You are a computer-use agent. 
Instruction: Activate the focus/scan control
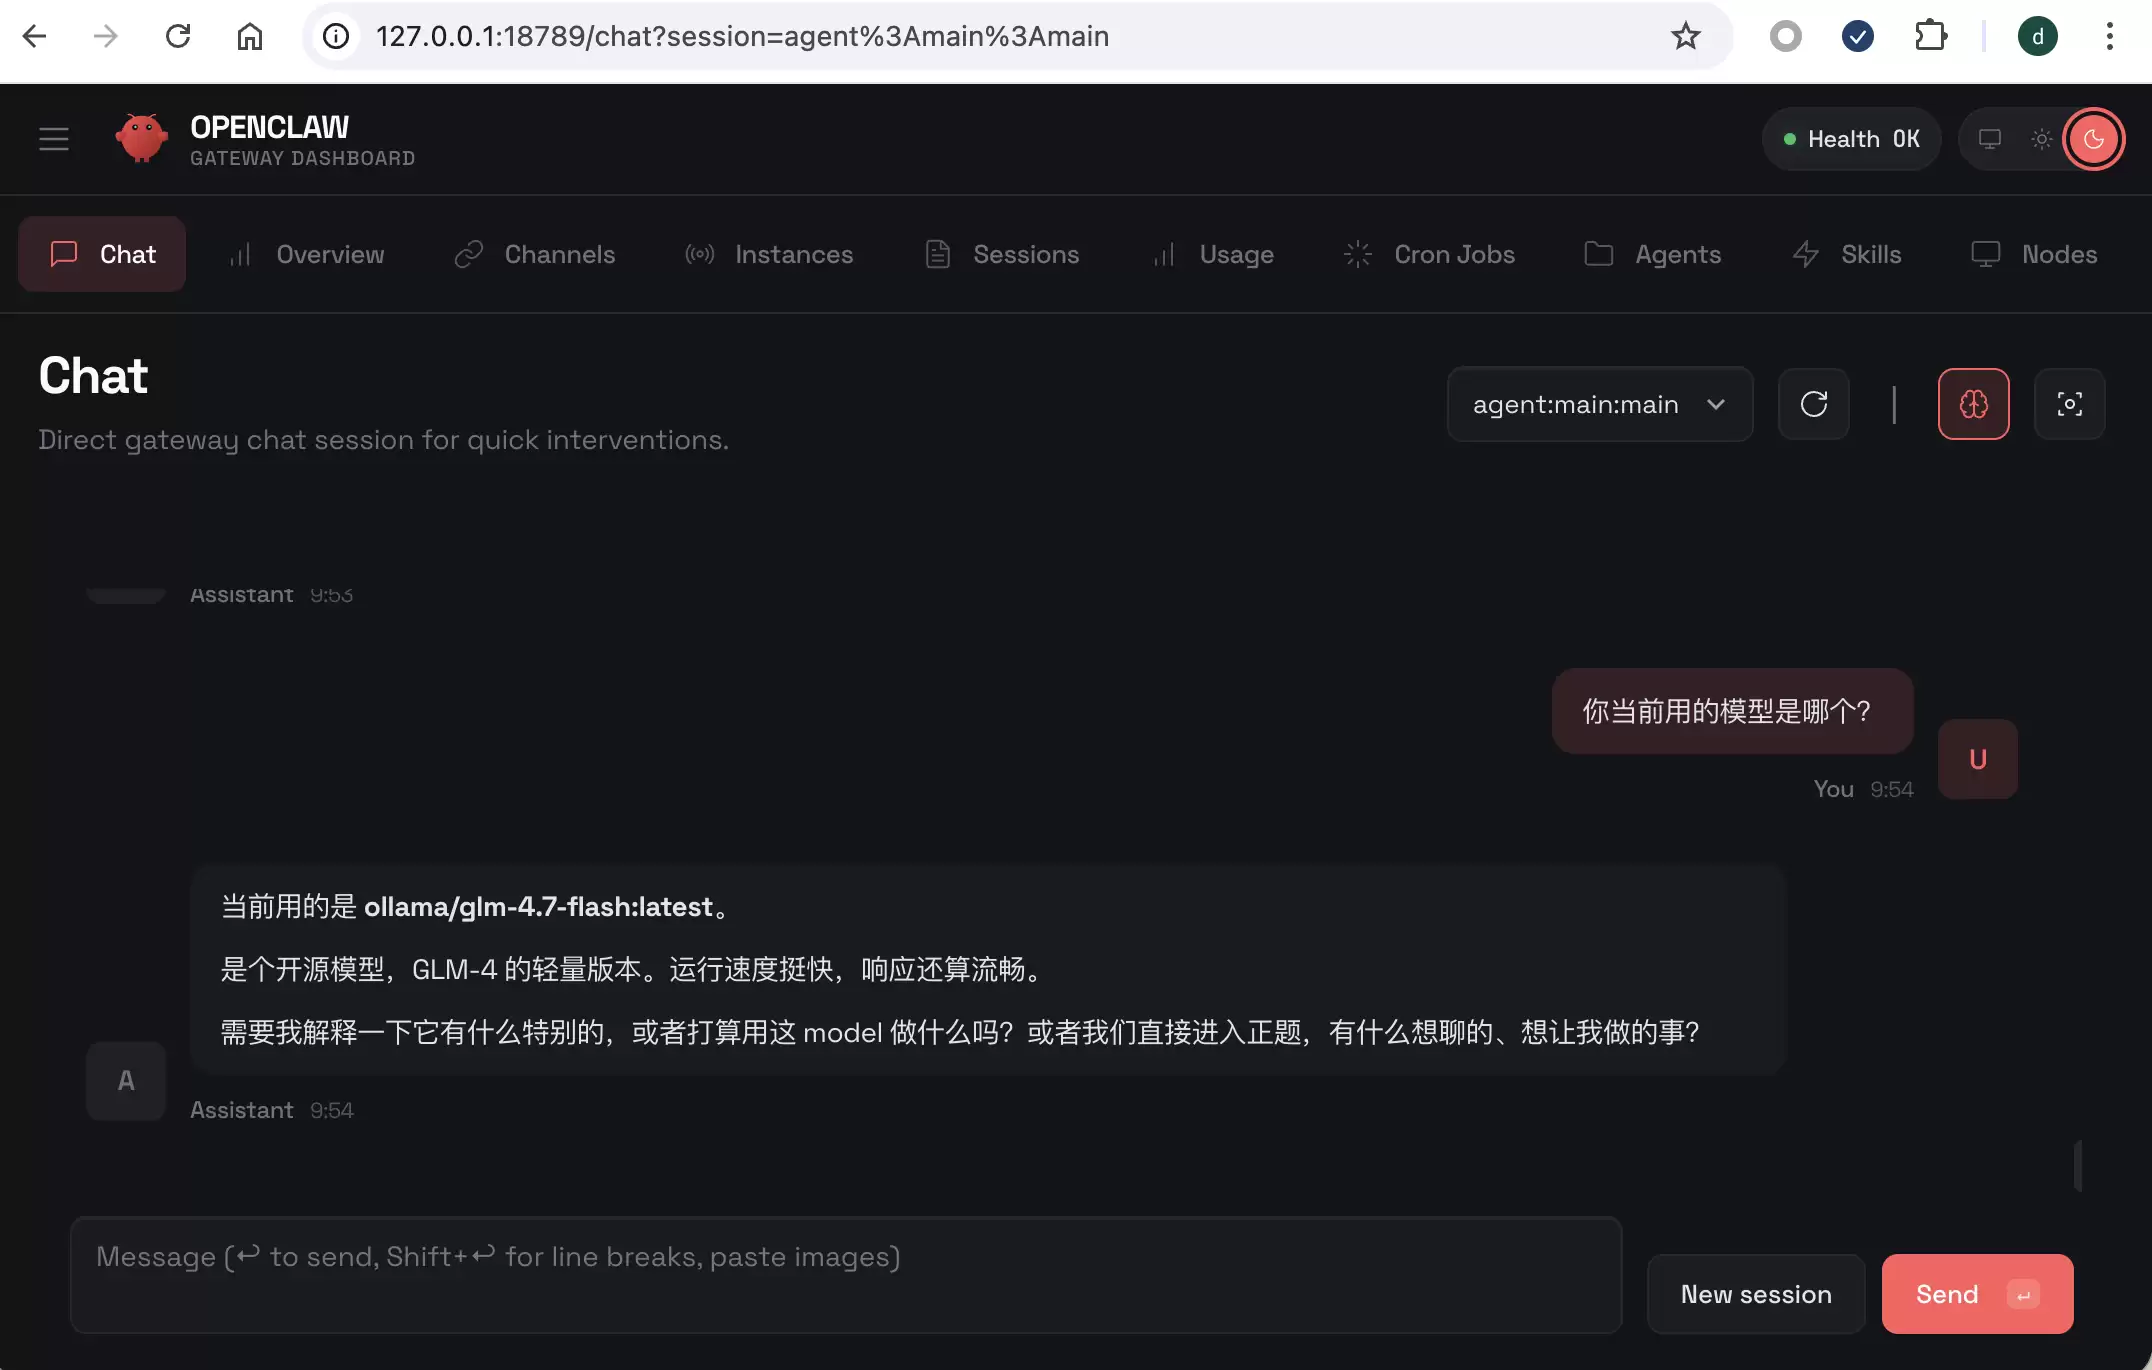2069,404
